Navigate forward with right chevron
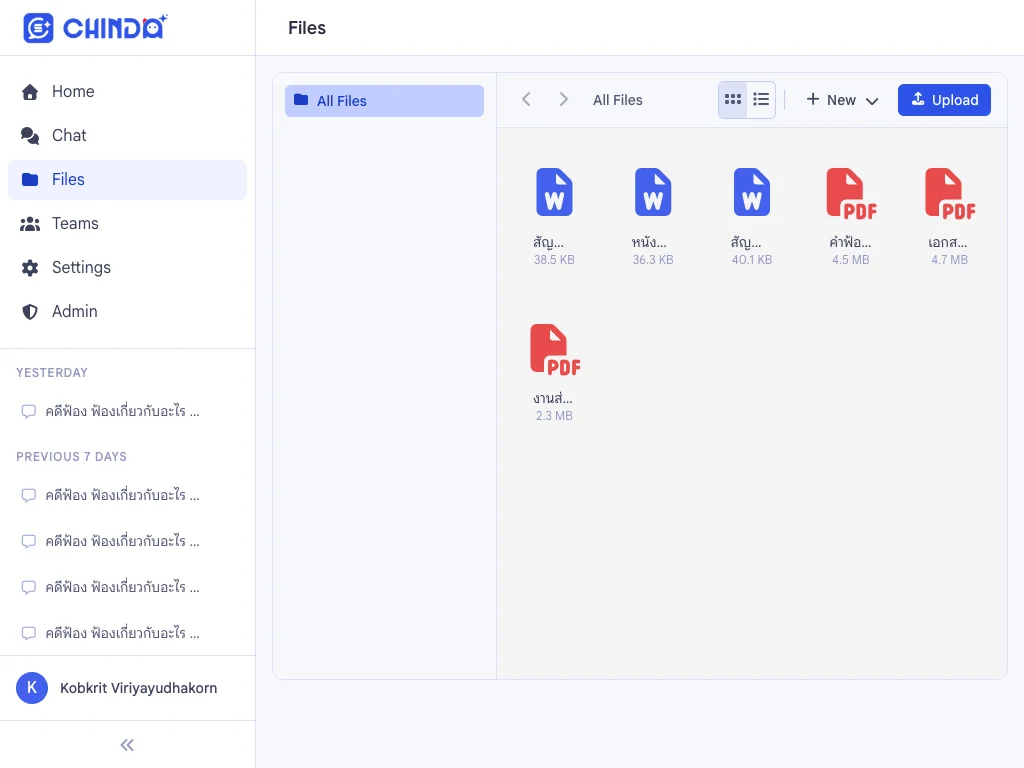The width and height of the screenshot is (1024, 768). [x=564, y=99]
